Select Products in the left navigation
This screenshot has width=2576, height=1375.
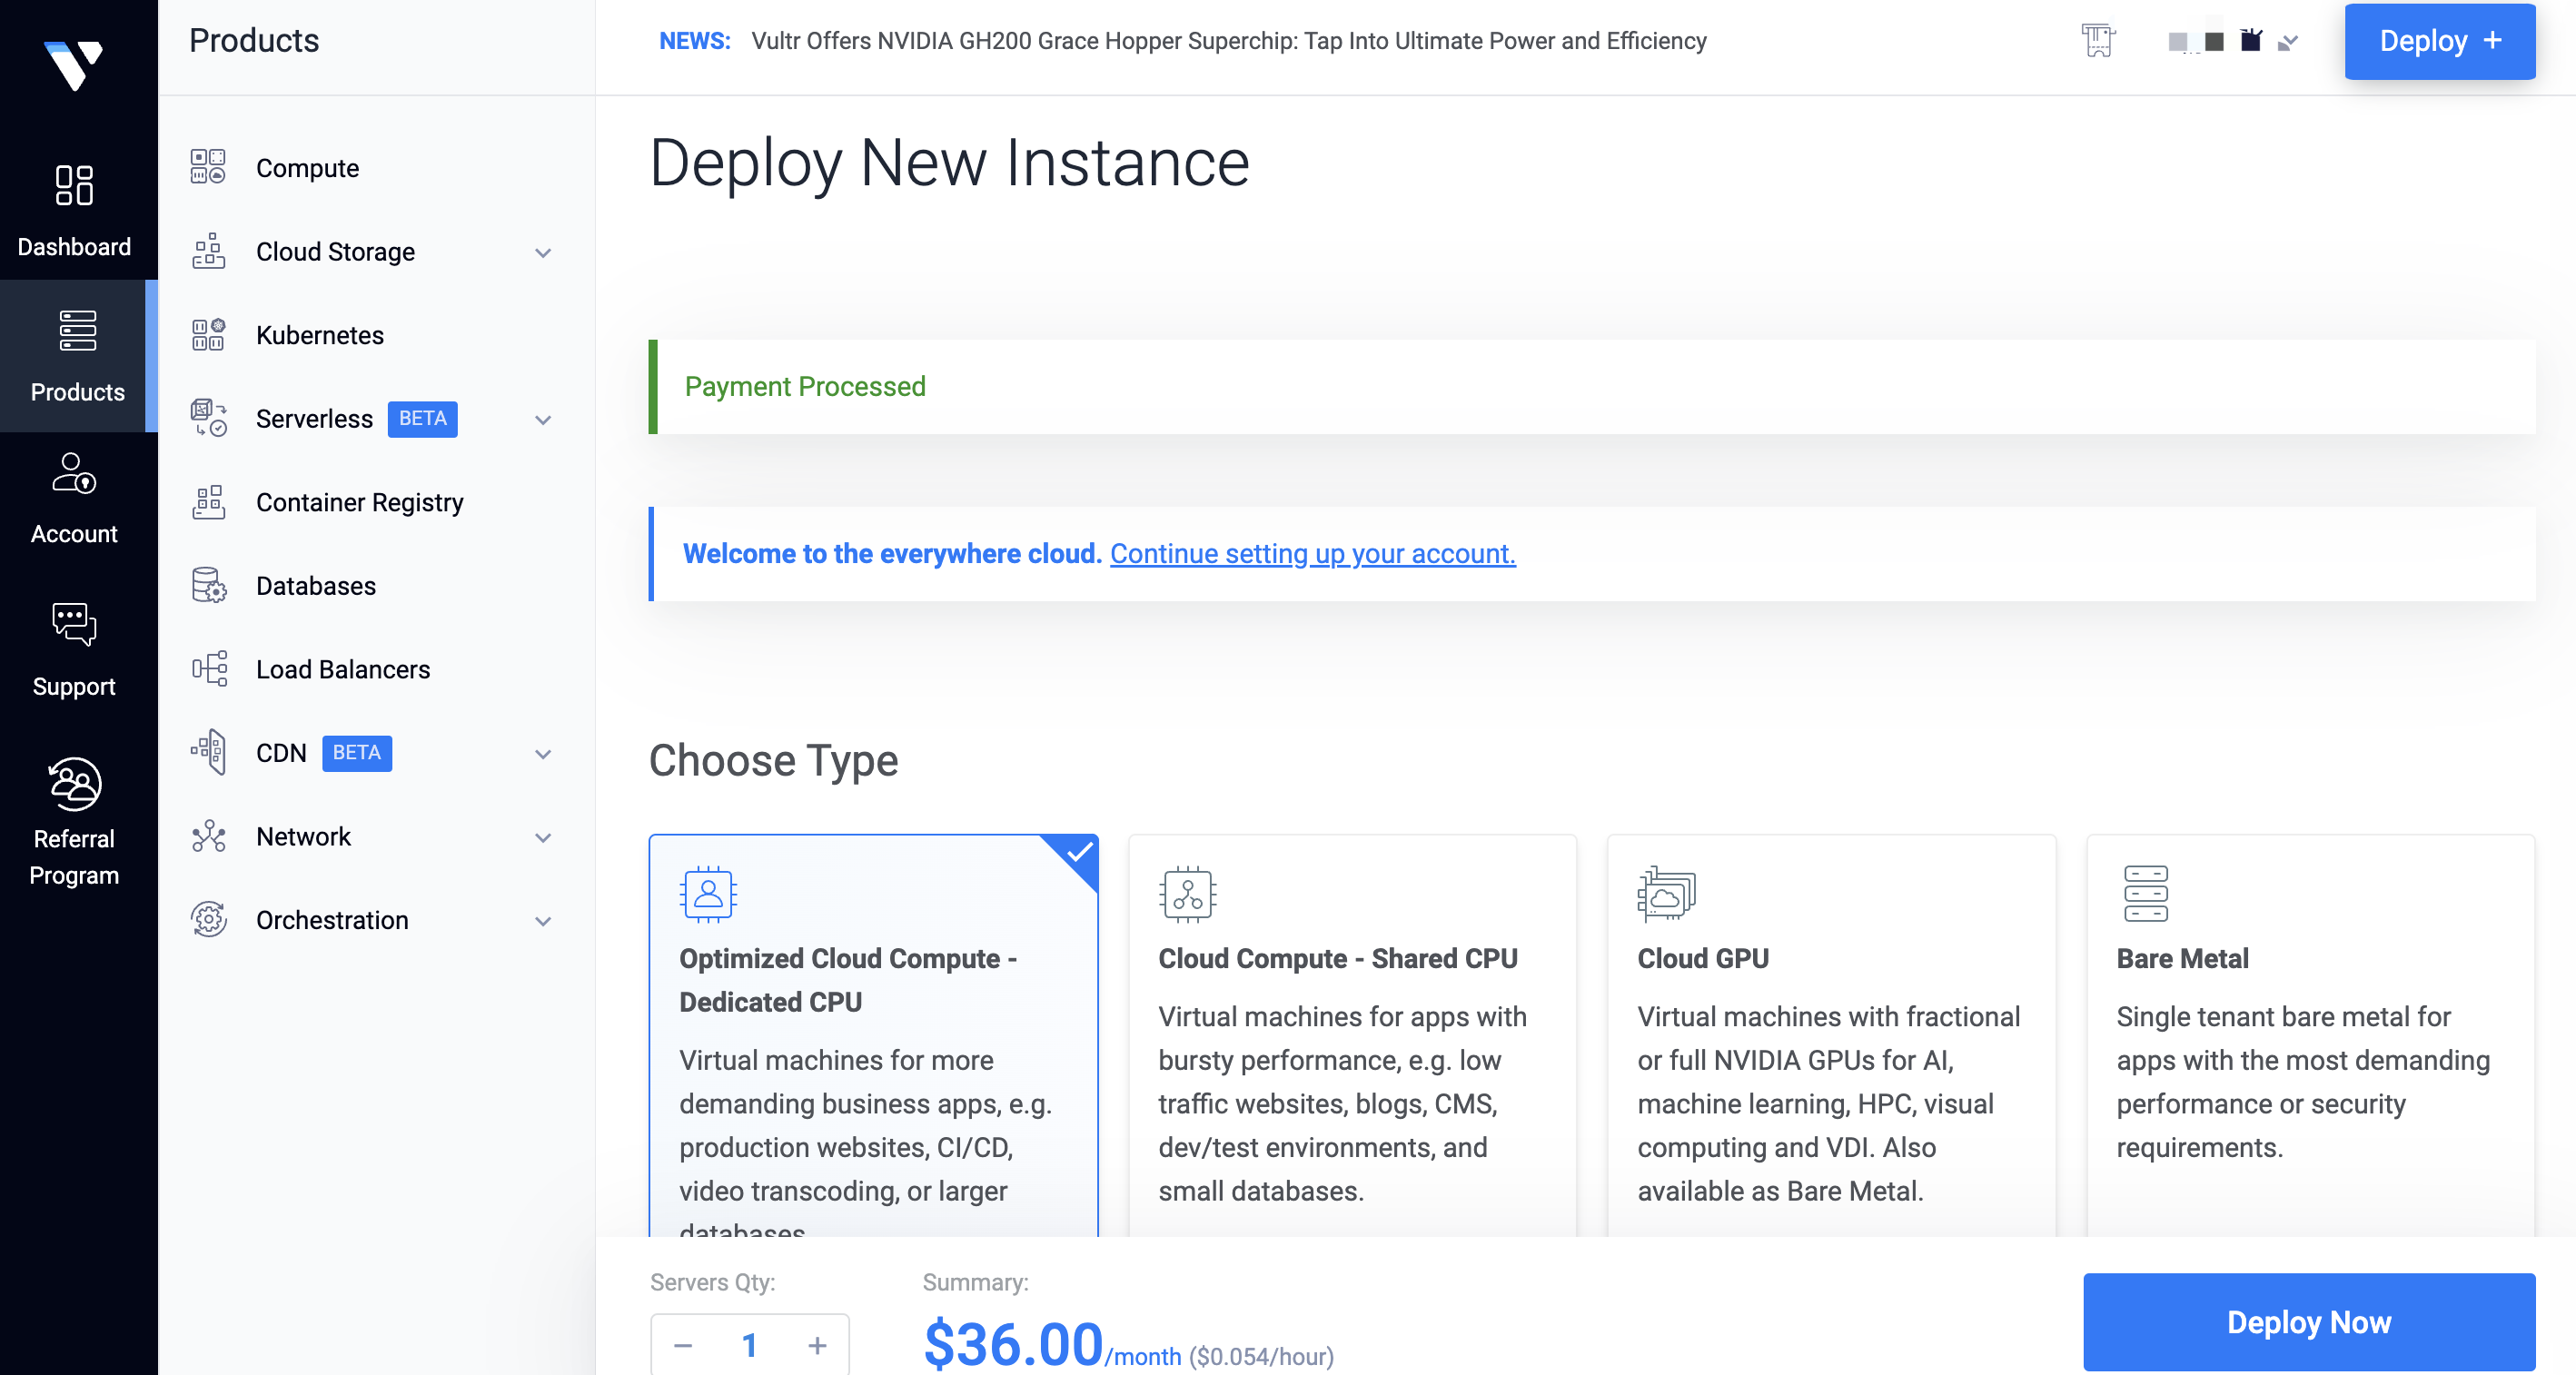(x=77, y=356)
